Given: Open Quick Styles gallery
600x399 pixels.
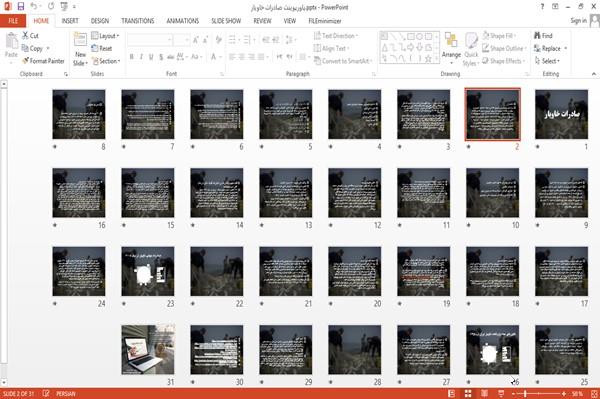Looking at the screenshot, I should click(x=471, y=49).
